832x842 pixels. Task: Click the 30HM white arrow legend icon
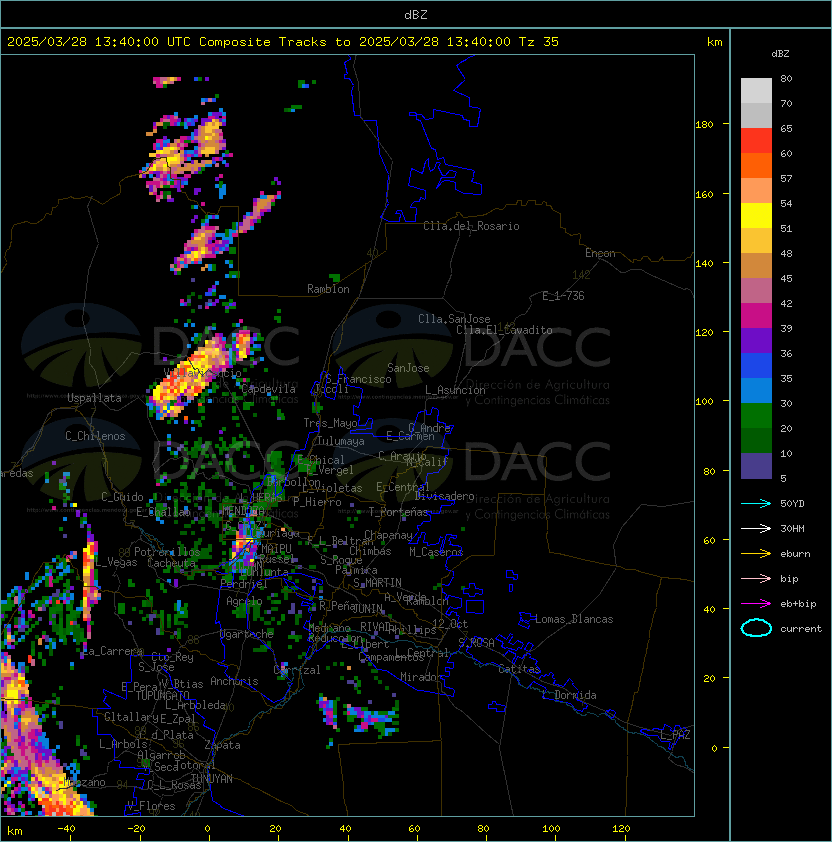756,528
